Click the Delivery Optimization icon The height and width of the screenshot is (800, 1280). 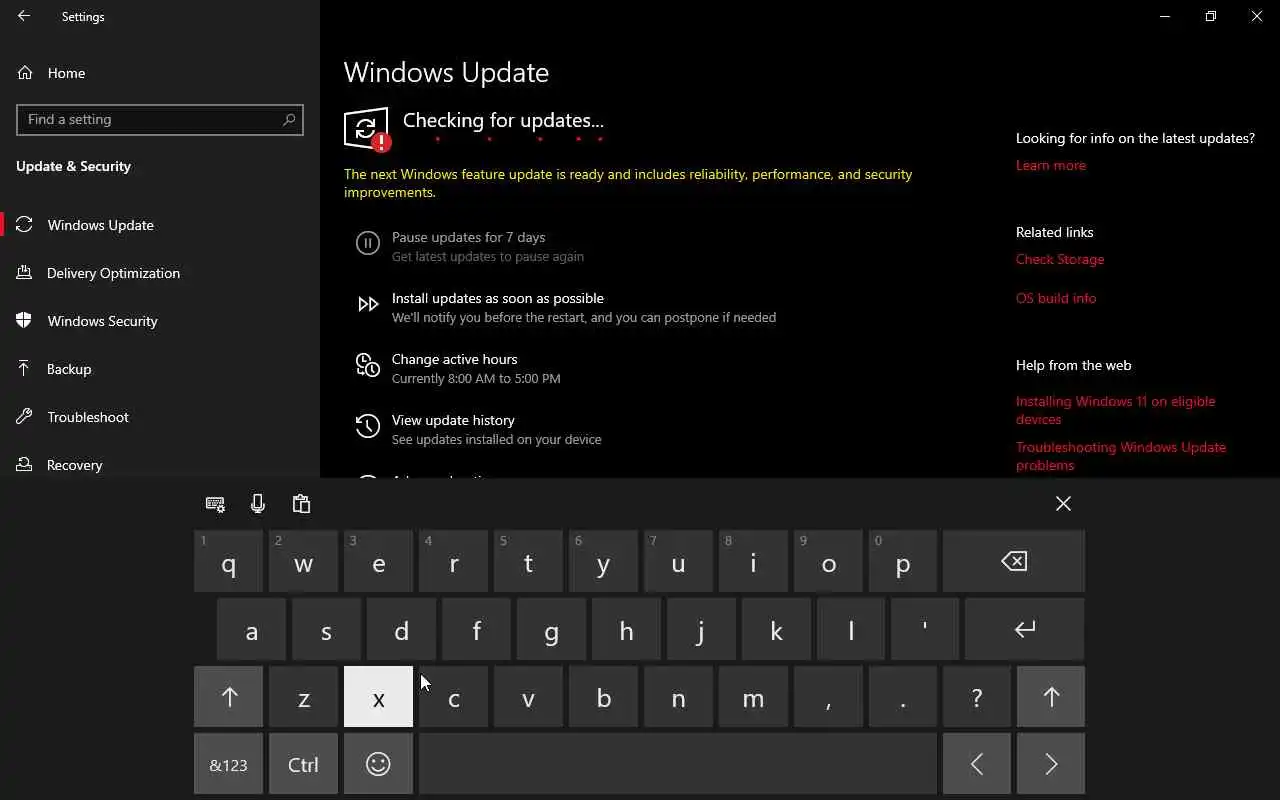coord(24,273)
